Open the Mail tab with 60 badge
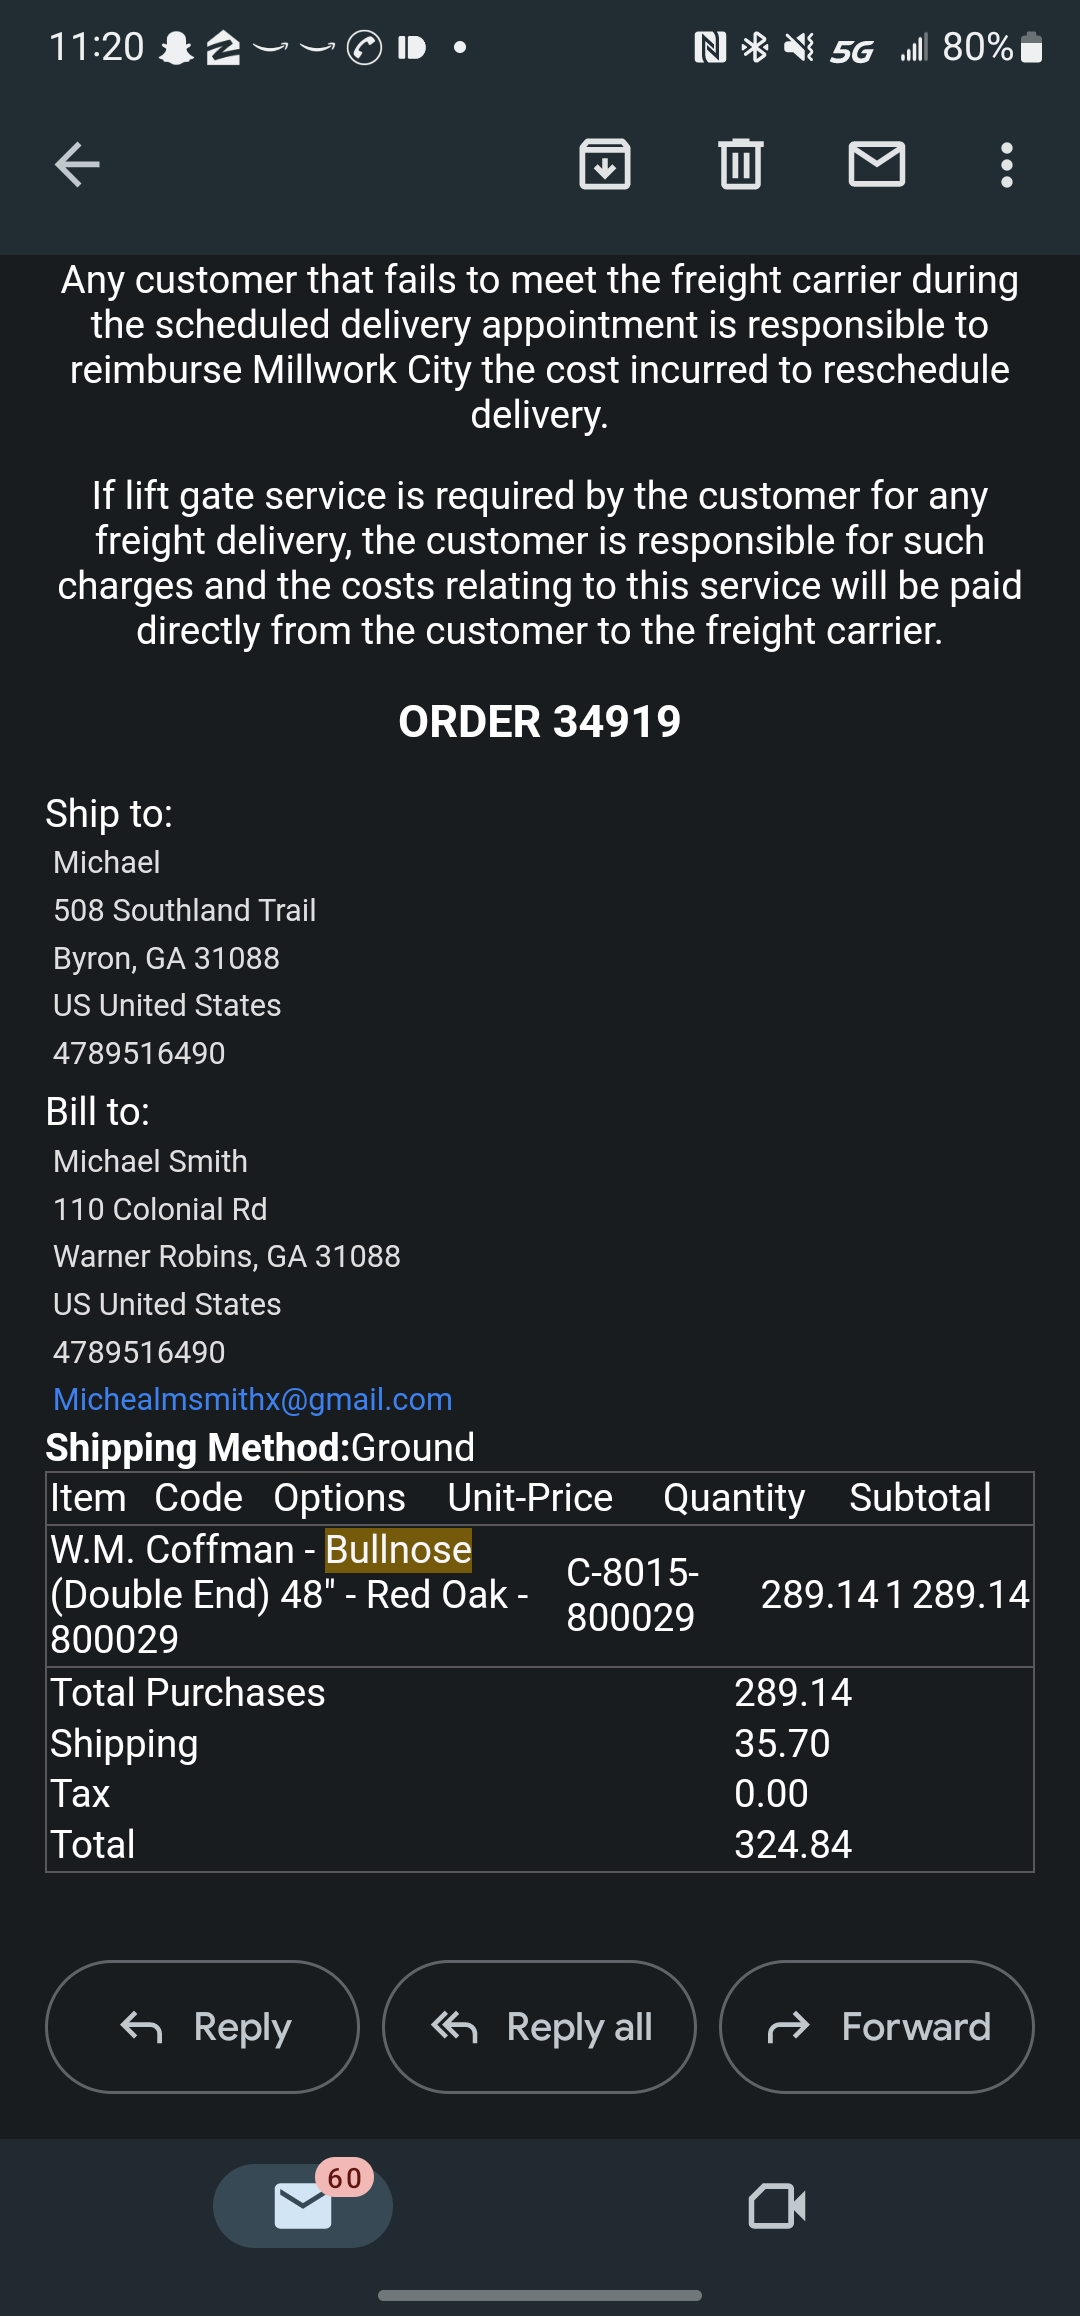 point(303,2205)
